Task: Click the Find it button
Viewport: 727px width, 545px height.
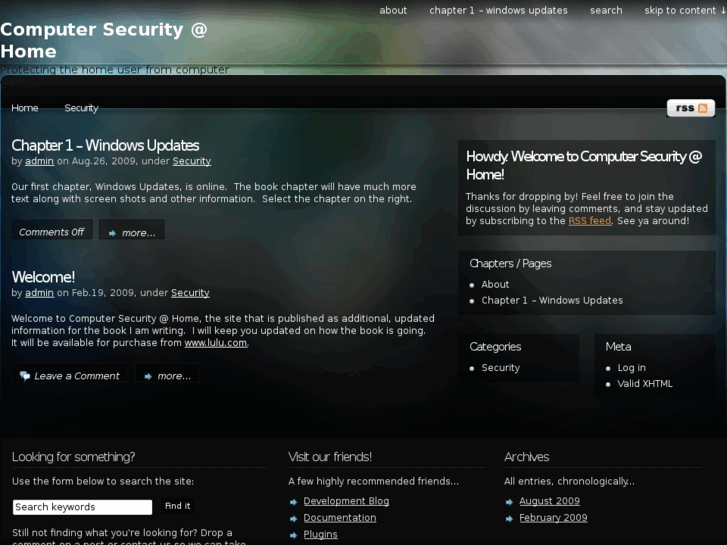Action: pyautogui.click(x=177, y=506)
